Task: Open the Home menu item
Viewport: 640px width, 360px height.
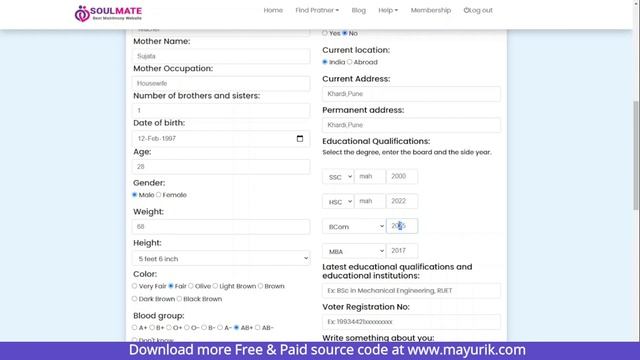Action: pyautogui.click(x=273, y=10)
